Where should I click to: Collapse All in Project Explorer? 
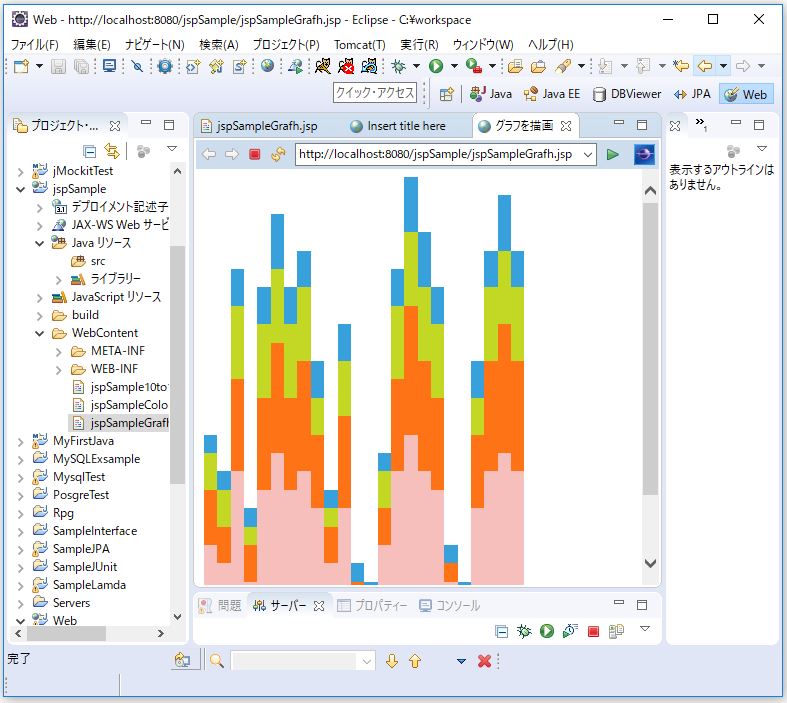(x=89, y=151)
